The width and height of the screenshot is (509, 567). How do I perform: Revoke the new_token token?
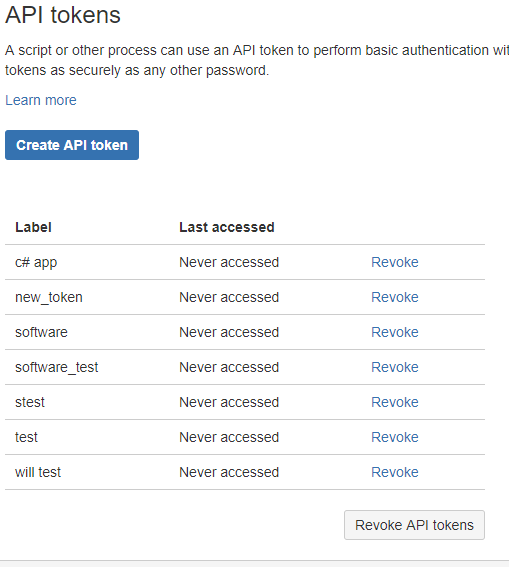(395, 297)
